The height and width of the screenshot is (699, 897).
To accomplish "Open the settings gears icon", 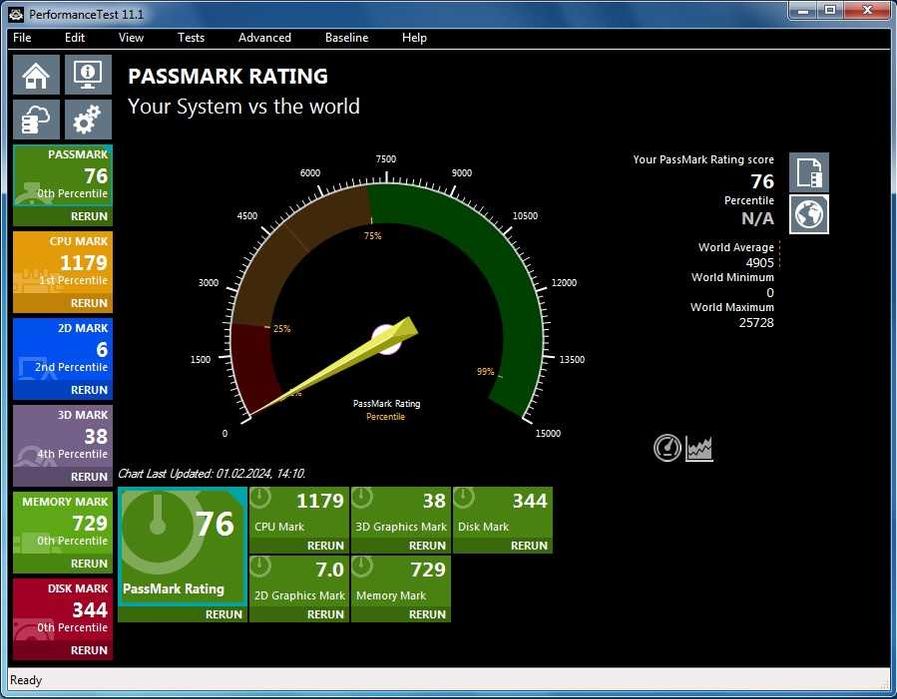I will pyautogui.click(x=88, y=120).
